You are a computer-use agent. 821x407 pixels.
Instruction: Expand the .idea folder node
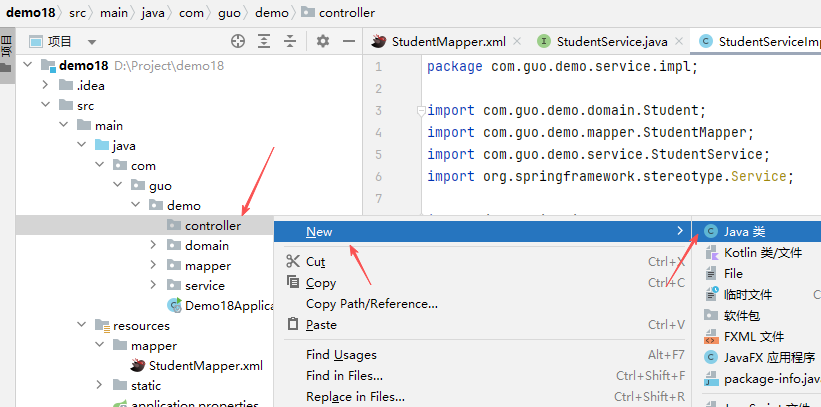point(45,86)
